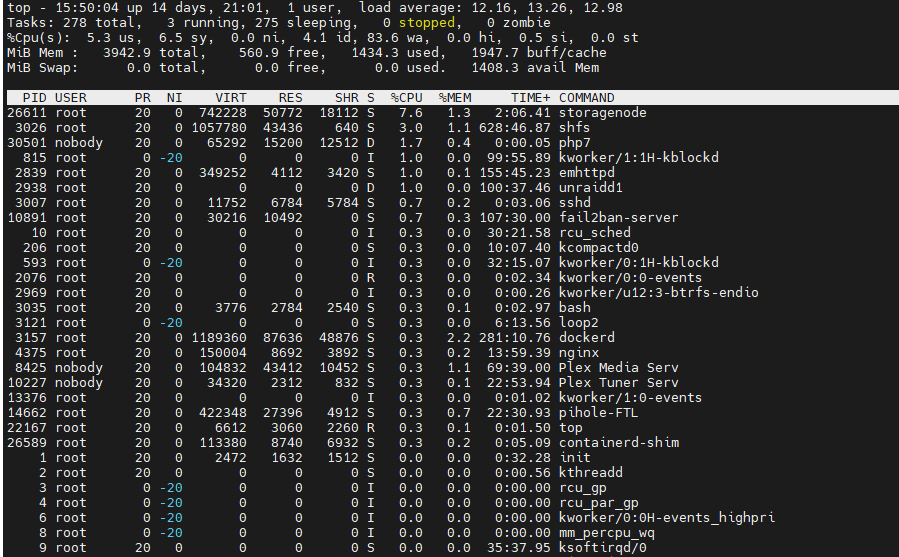Click the Plex Tuner Serv command

point(619,383)
